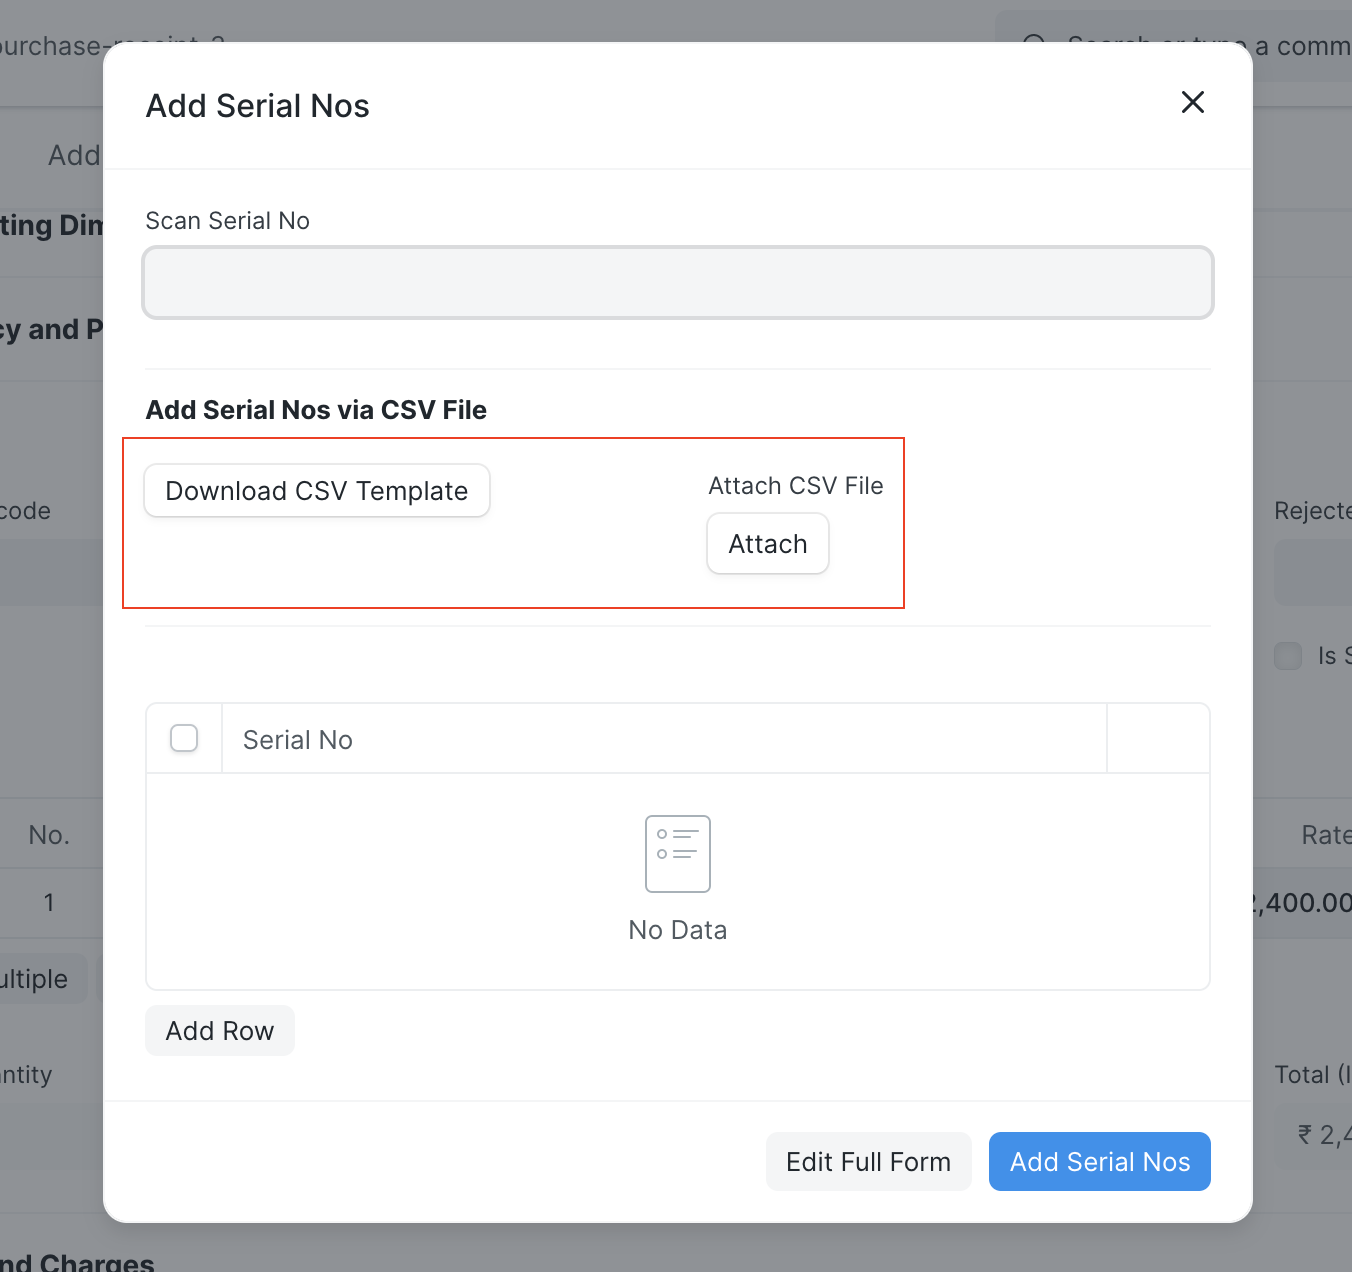The width and height of the screenshot is (1352, 1272).
Task: Open Edit Full Form
Action: click(x=868, y=1161)
